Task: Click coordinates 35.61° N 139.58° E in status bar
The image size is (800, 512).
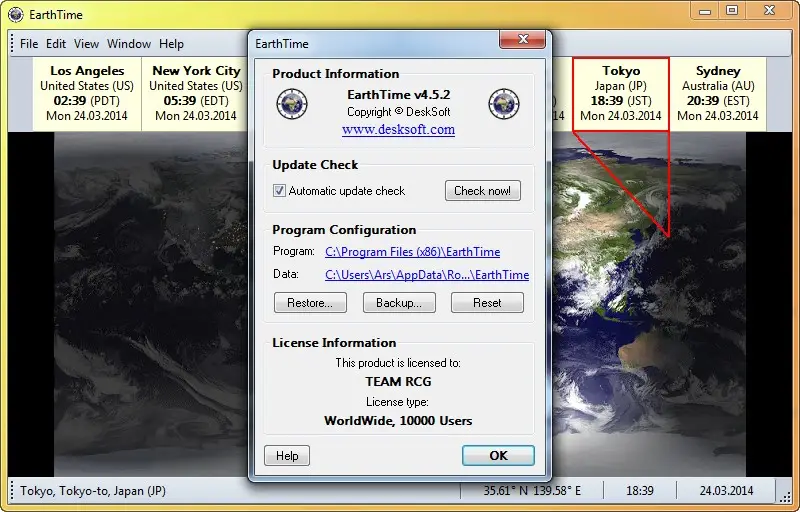Action: [532, 491]
